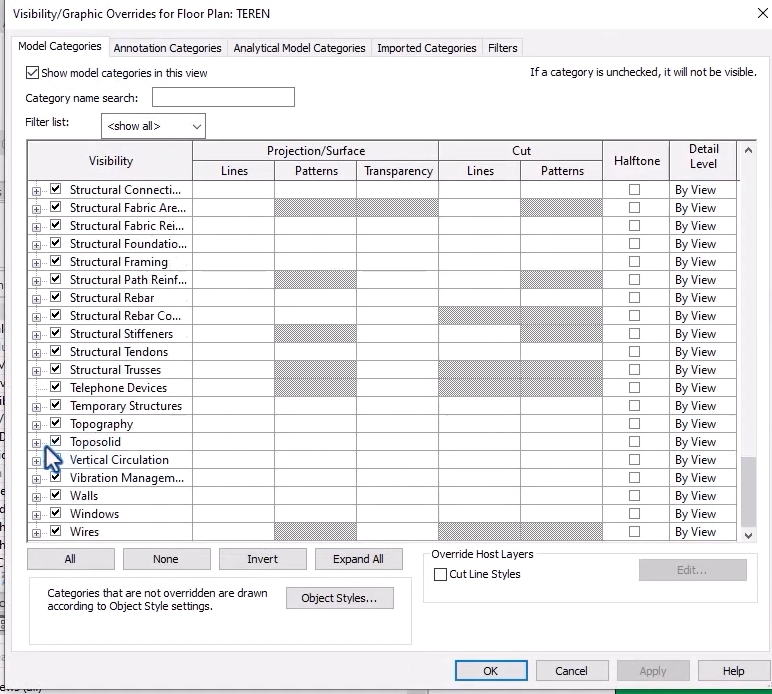772x694 pixels.
Task: Click the Object Styles button
Action: point(339,598)
